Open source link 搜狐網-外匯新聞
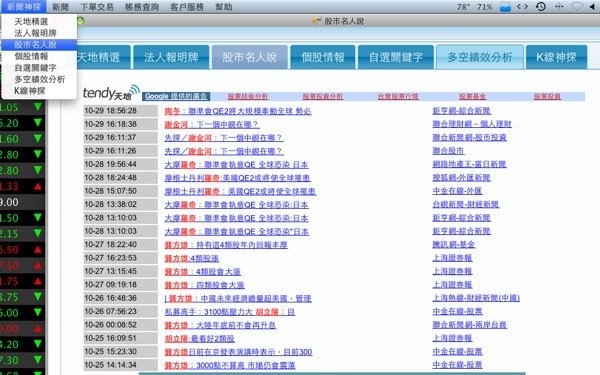 tap(461, 178)
